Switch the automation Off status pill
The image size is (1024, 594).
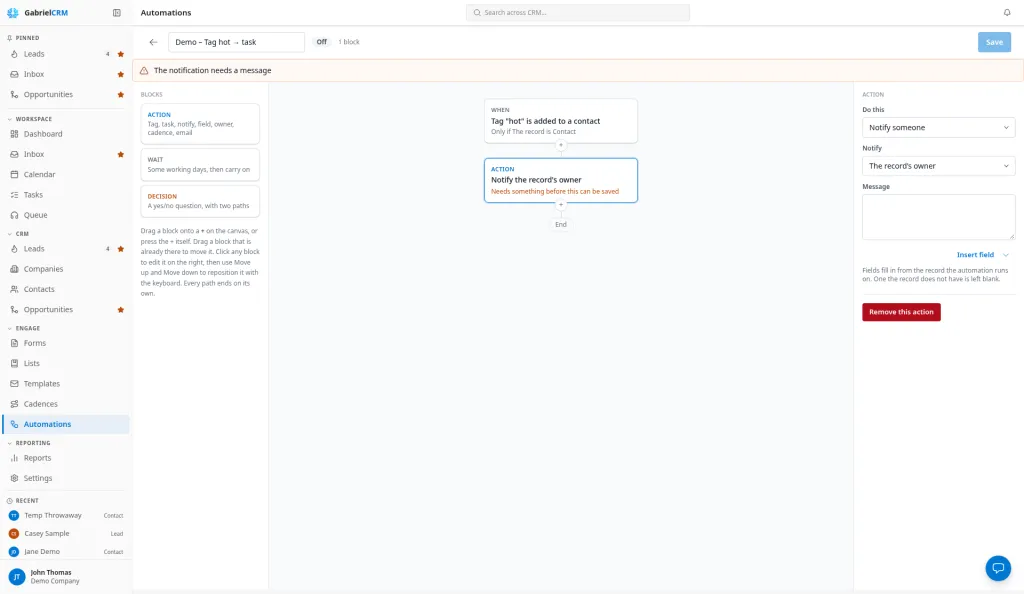pos(321,42)
